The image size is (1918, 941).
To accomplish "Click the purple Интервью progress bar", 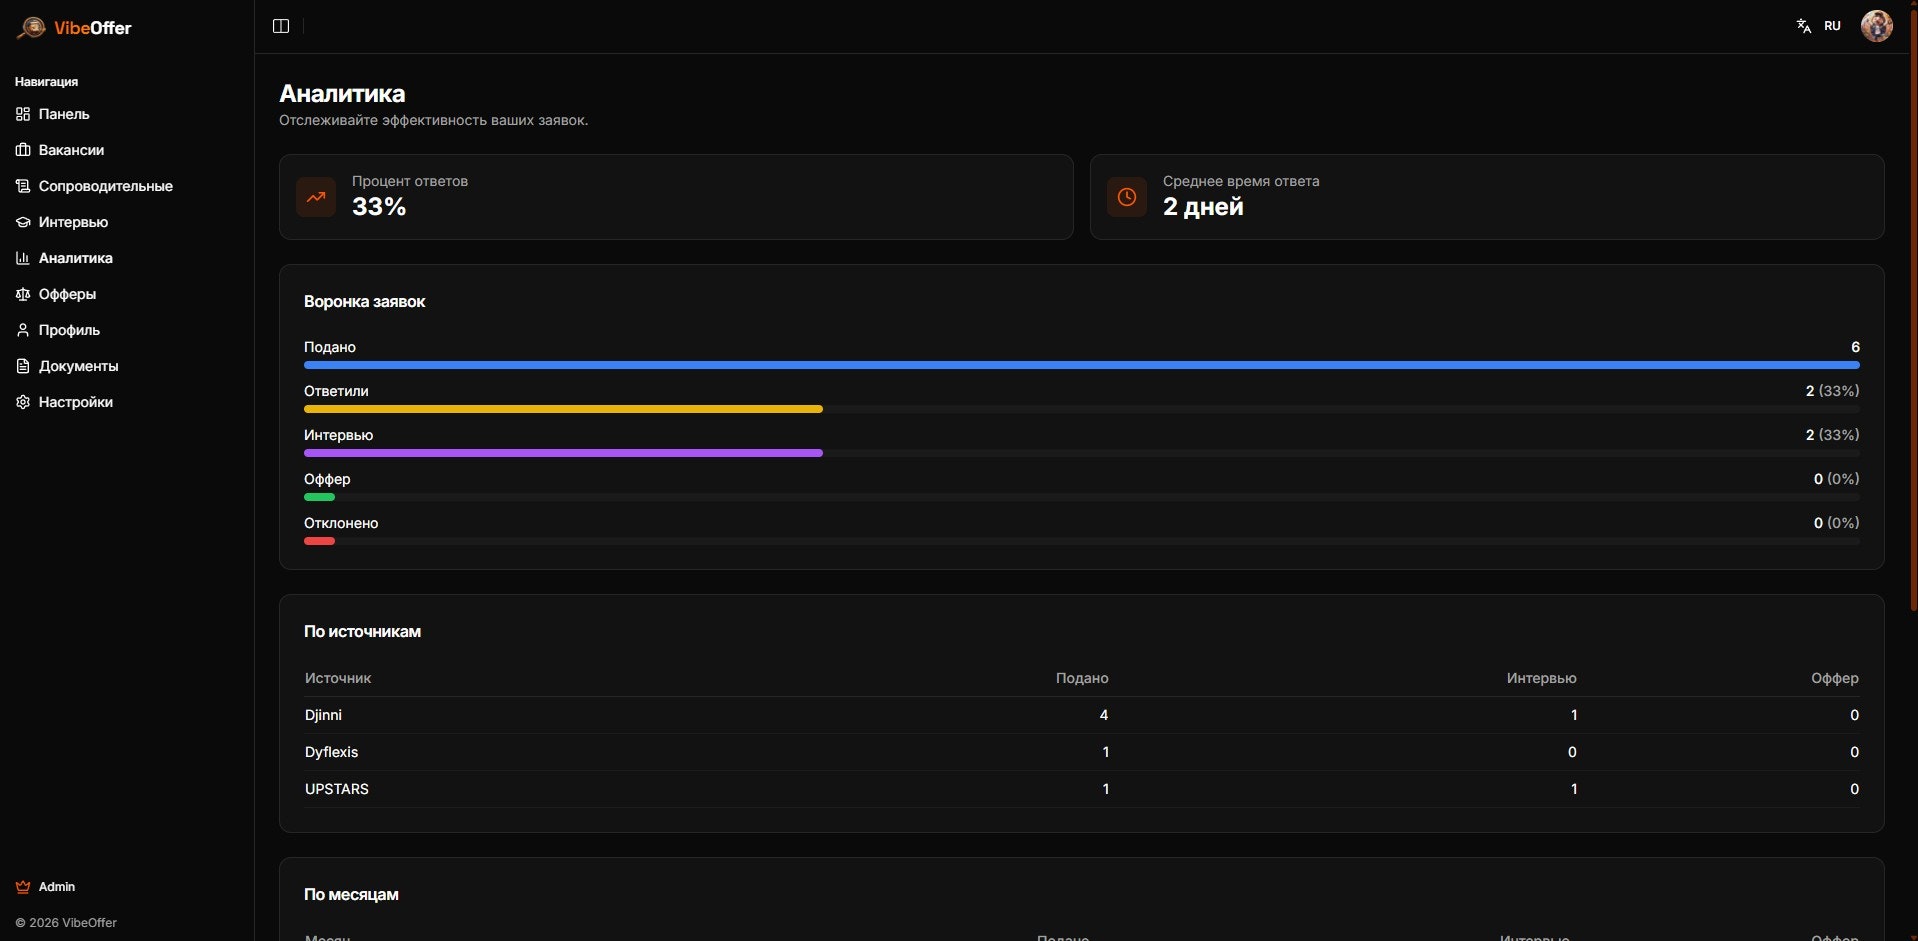I will click(563, 453).
